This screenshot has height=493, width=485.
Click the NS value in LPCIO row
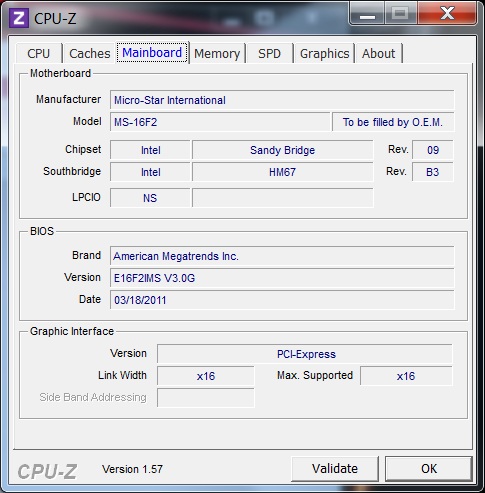[150, 198]
